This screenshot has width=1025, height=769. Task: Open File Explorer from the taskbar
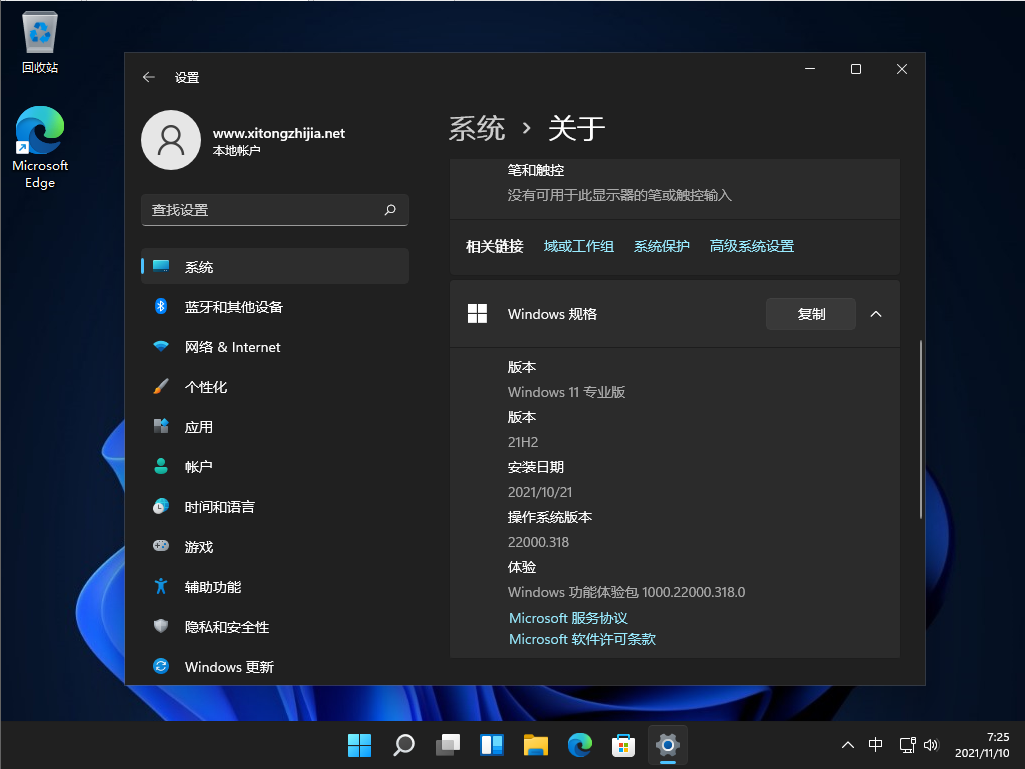pos(535,745)
